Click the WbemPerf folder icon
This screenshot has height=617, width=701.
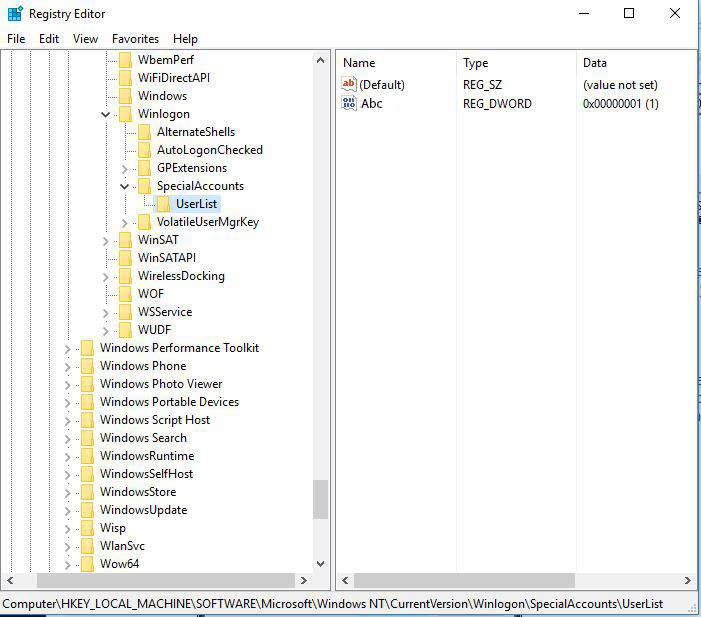point(126,59)
